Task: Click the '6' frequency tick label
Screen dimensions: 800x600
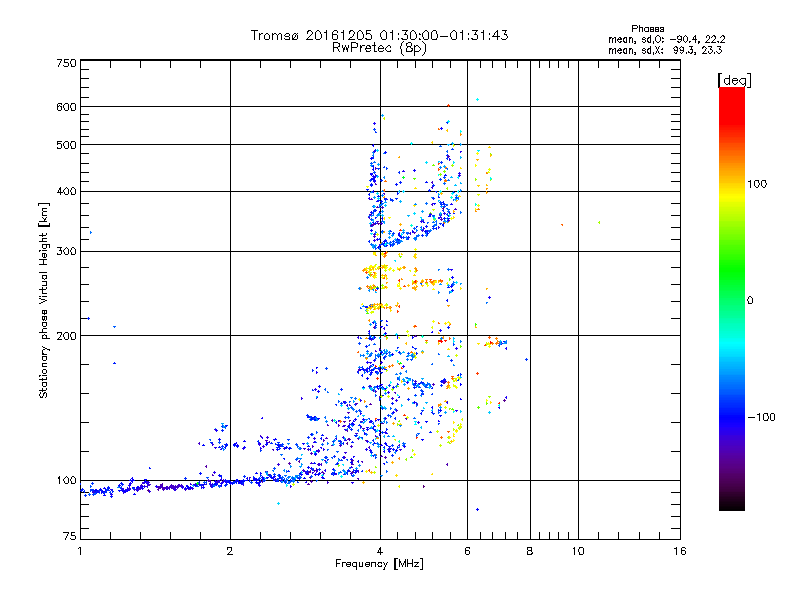Action: point(467,551)
